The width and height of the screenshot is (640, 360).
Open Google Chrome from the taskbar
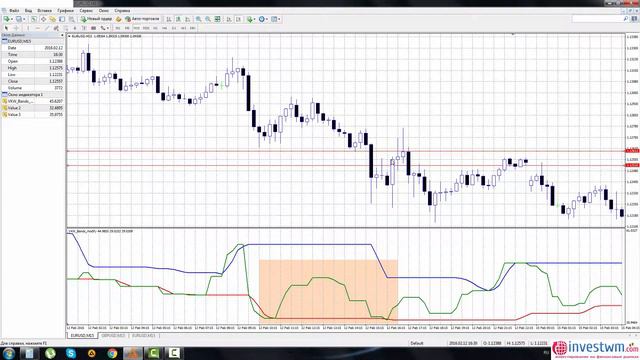pos(112,353)
